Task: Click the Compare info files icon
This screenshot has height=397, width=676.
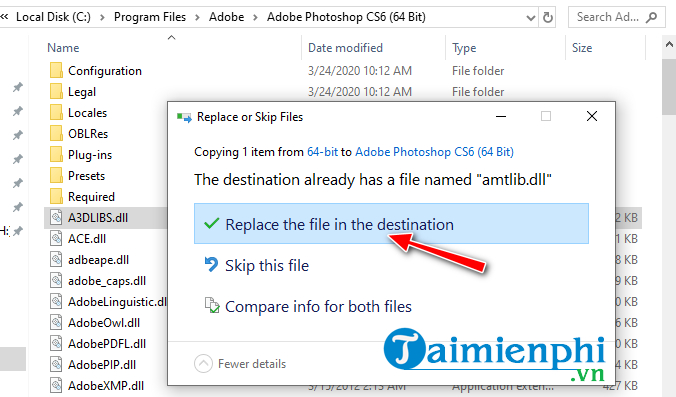Action: 212,306
